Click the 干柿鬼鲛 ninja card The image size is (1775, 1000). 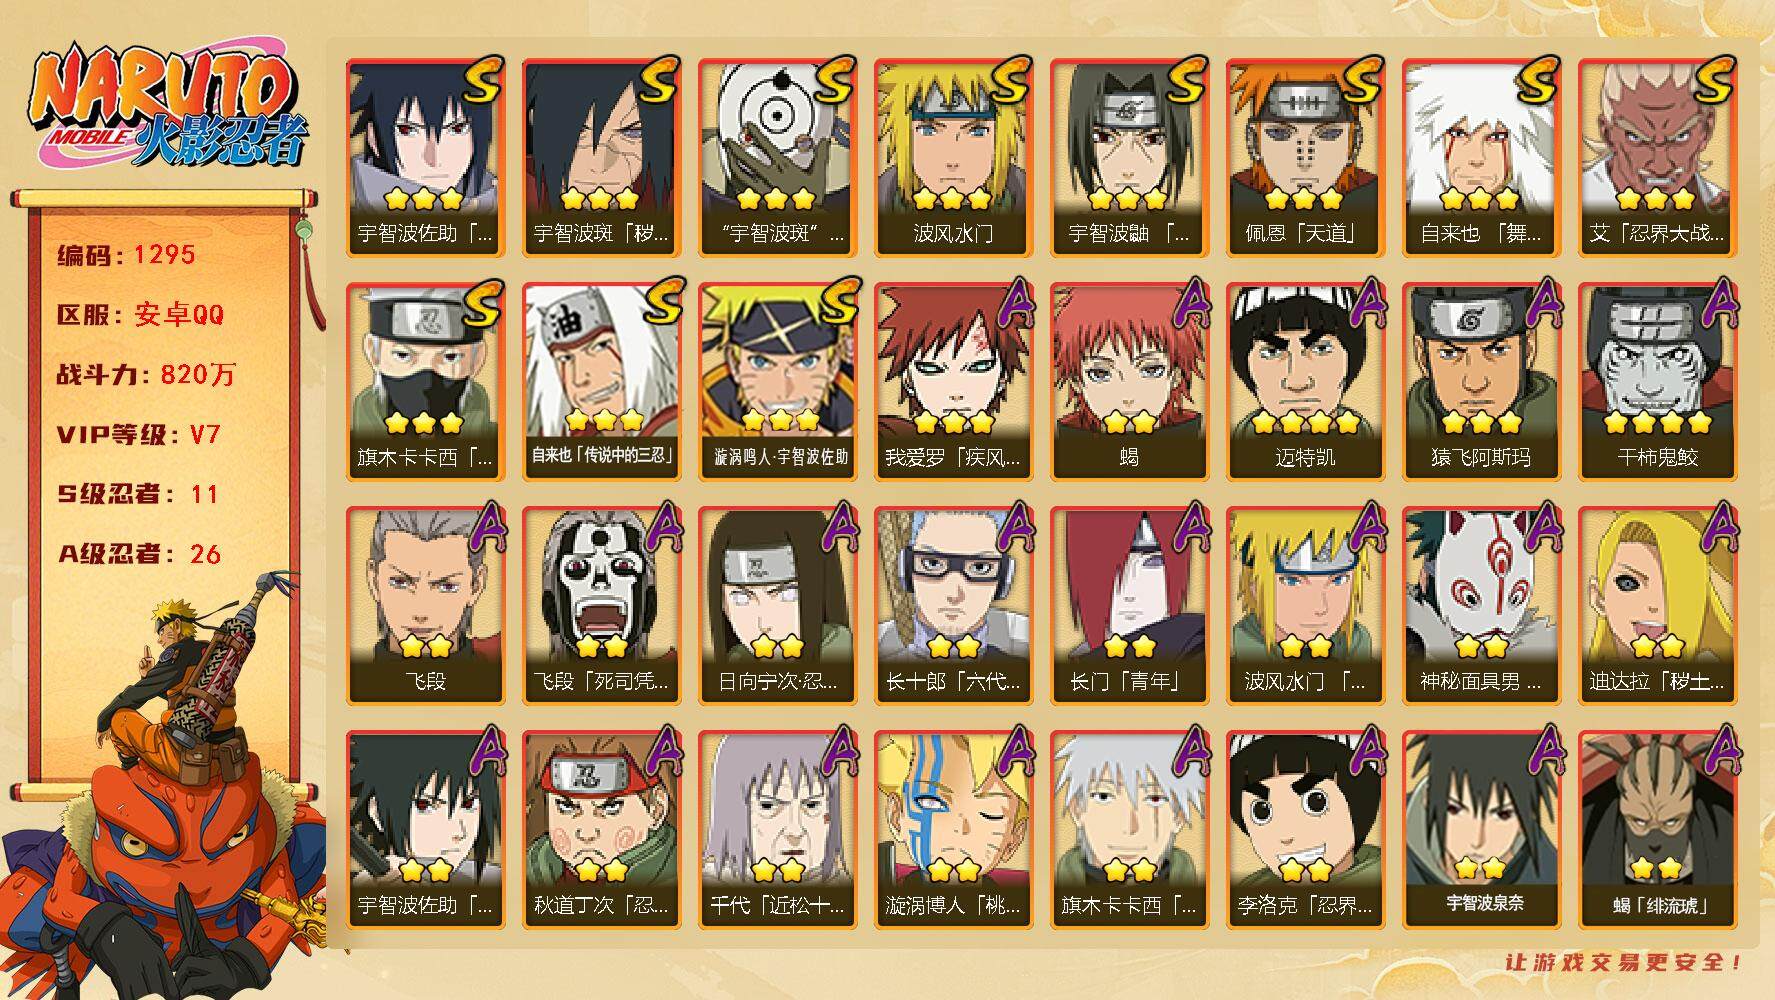point(1657,381)
